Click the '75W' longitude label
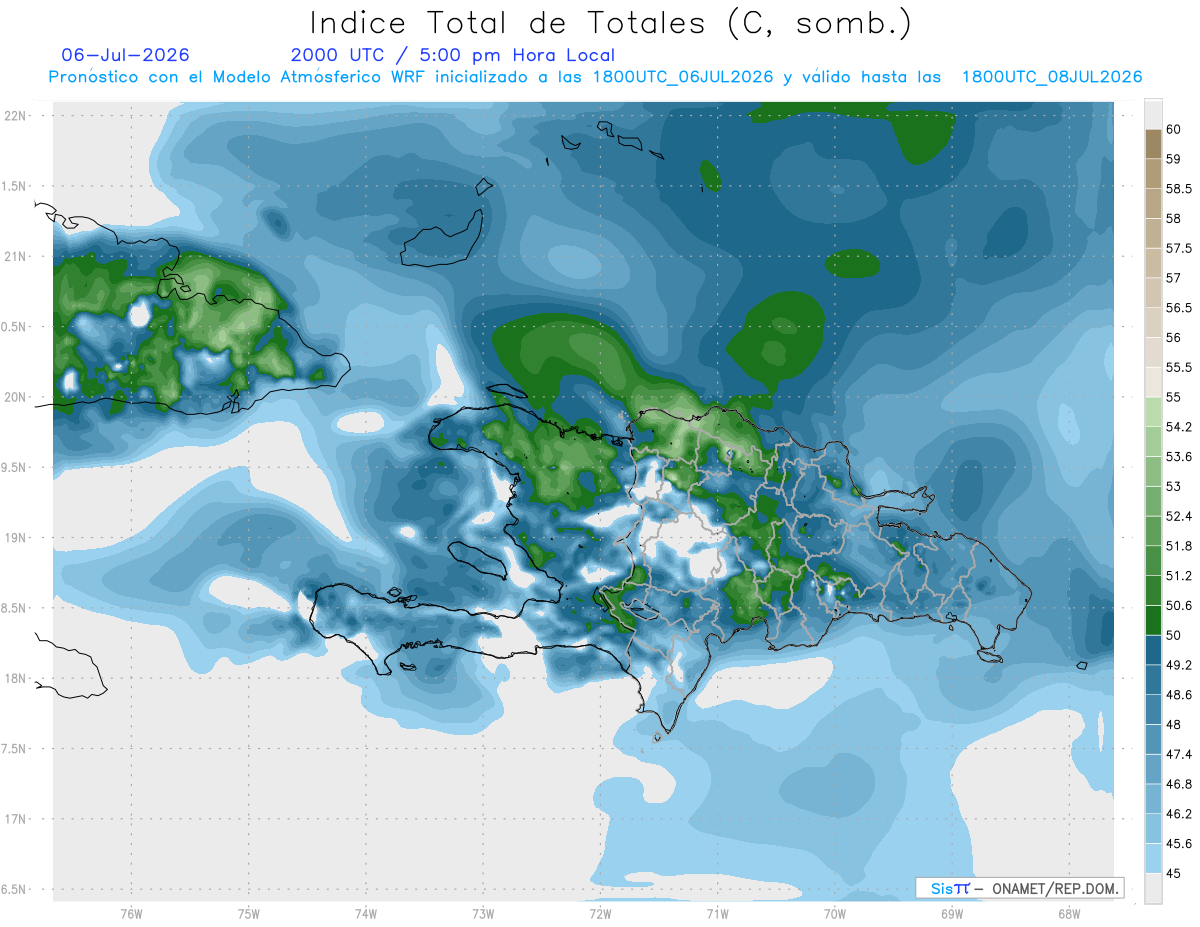 pos(249,914)
